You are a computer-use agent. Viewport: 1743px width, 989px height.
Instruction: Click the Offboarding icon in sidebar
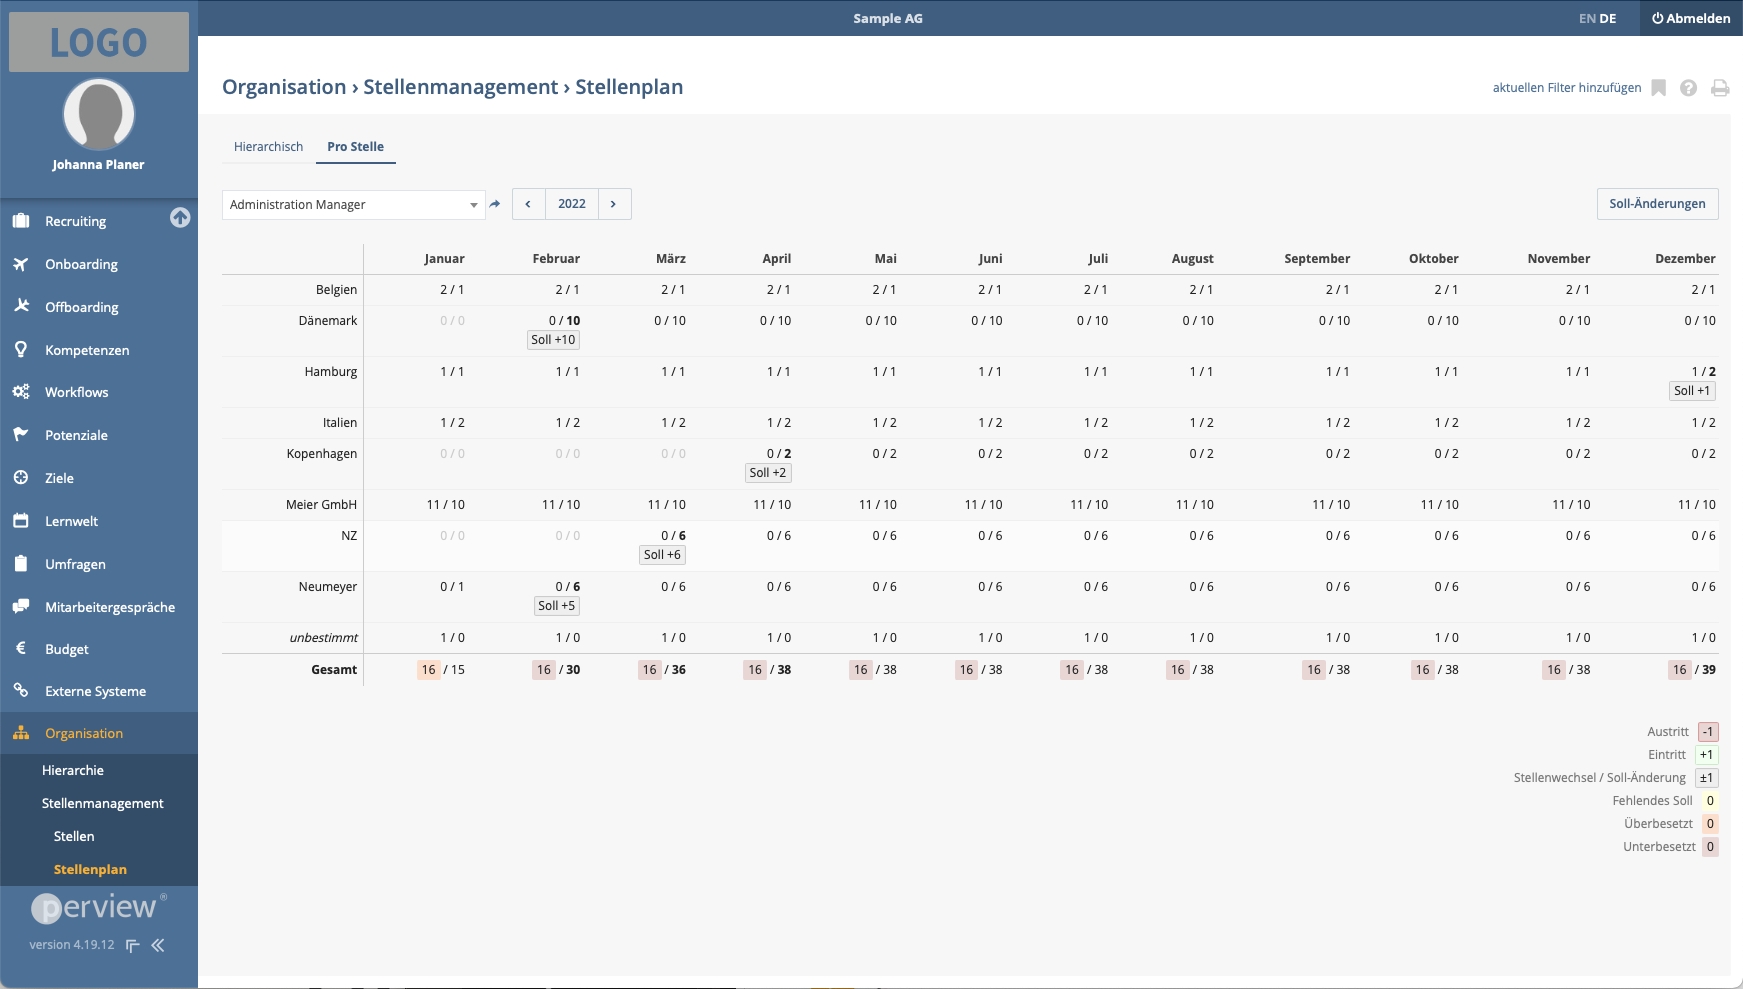21,306
